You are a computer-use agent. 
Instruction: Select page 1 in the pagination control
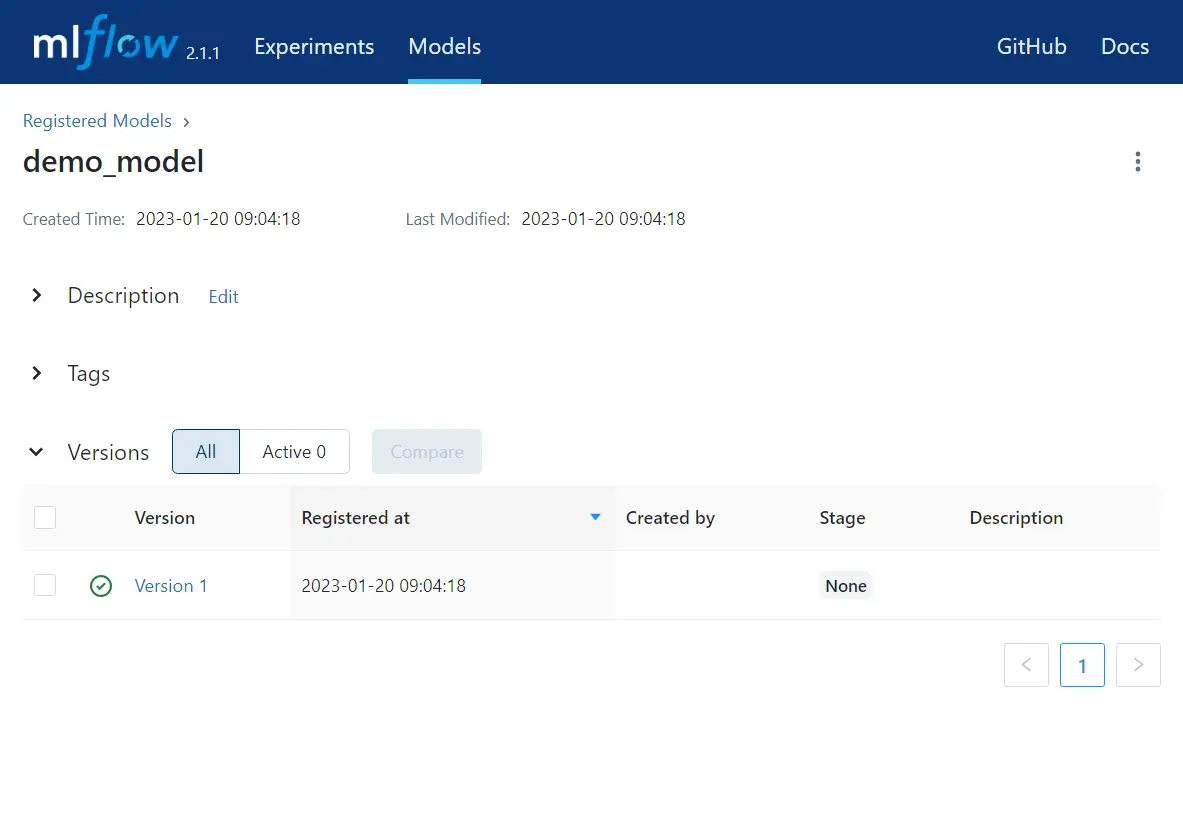1082,664
